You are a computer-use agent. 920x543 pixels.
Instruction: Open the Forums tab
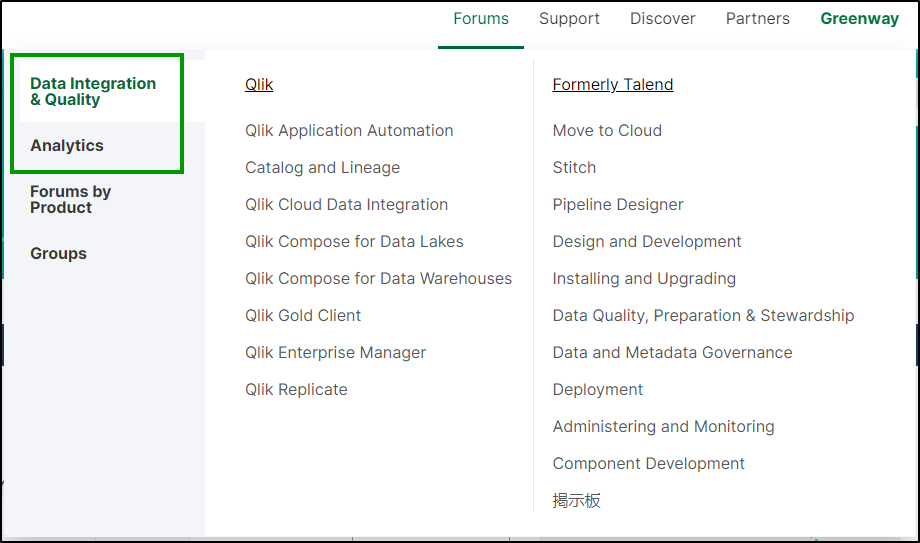click(x=481, y=19)
